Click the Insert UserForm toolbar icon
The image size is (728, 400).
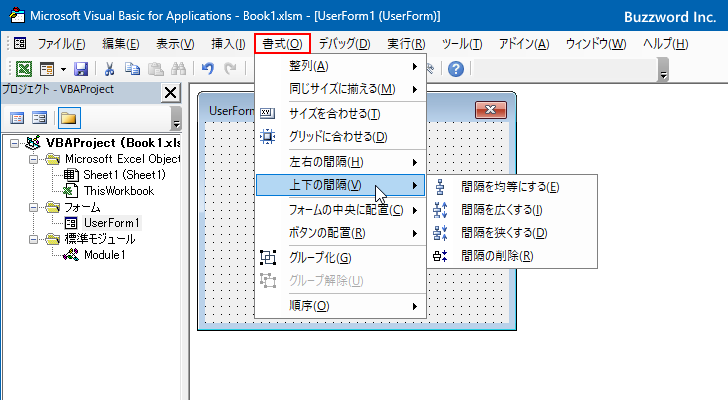click(x=47, y=69)
